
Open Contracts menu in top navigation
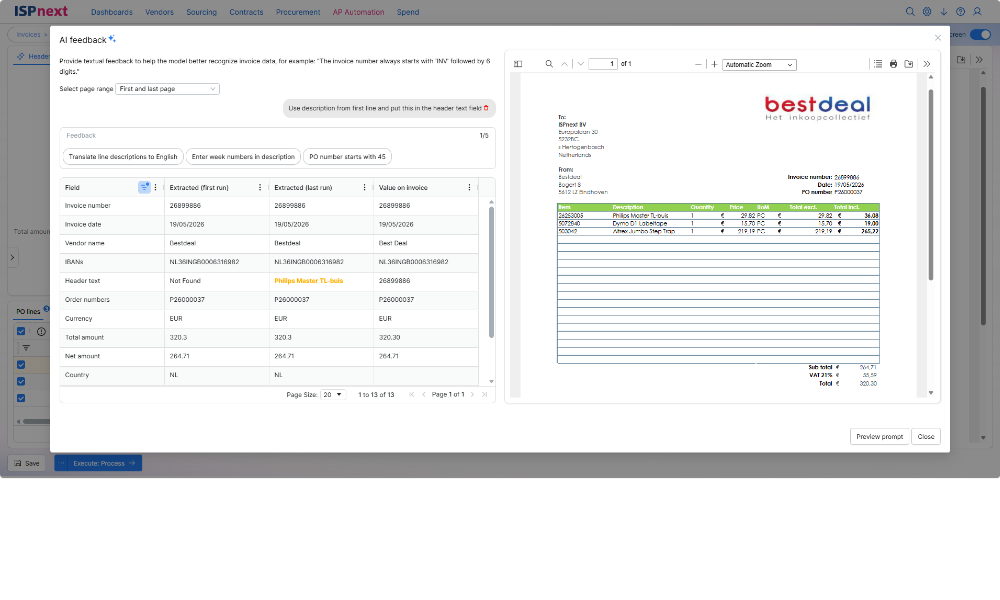tap(246, 12)
